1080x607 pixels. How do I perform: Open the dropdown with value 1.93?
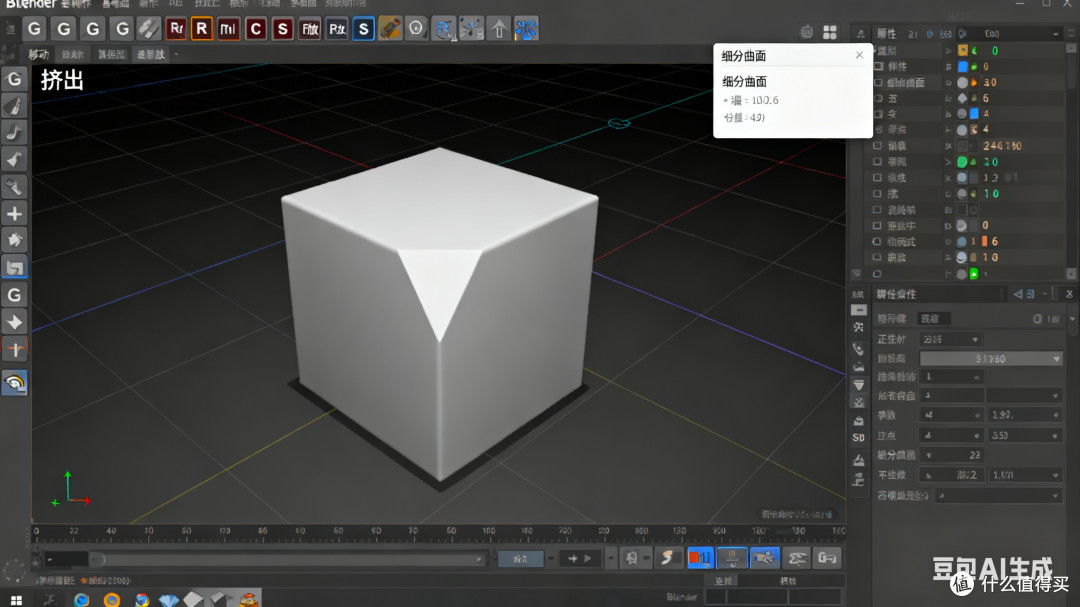click(1024, 415)
